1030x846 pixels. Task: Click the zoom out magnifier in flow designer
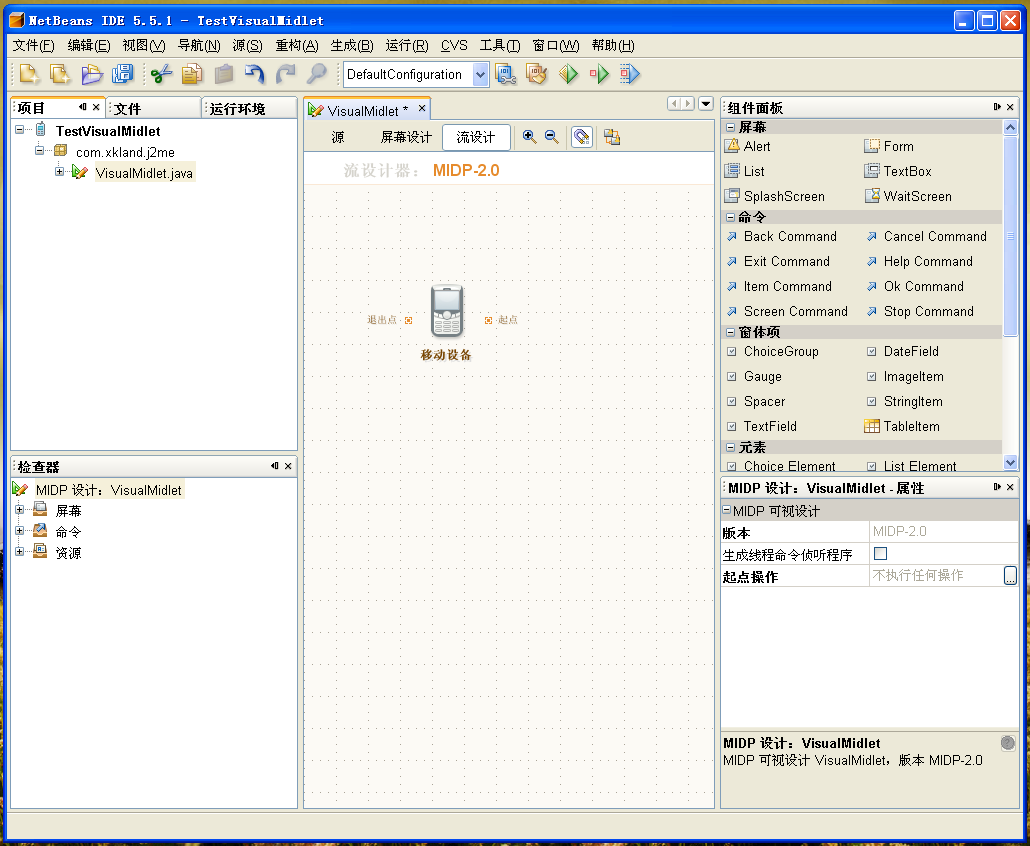[552, 137]
